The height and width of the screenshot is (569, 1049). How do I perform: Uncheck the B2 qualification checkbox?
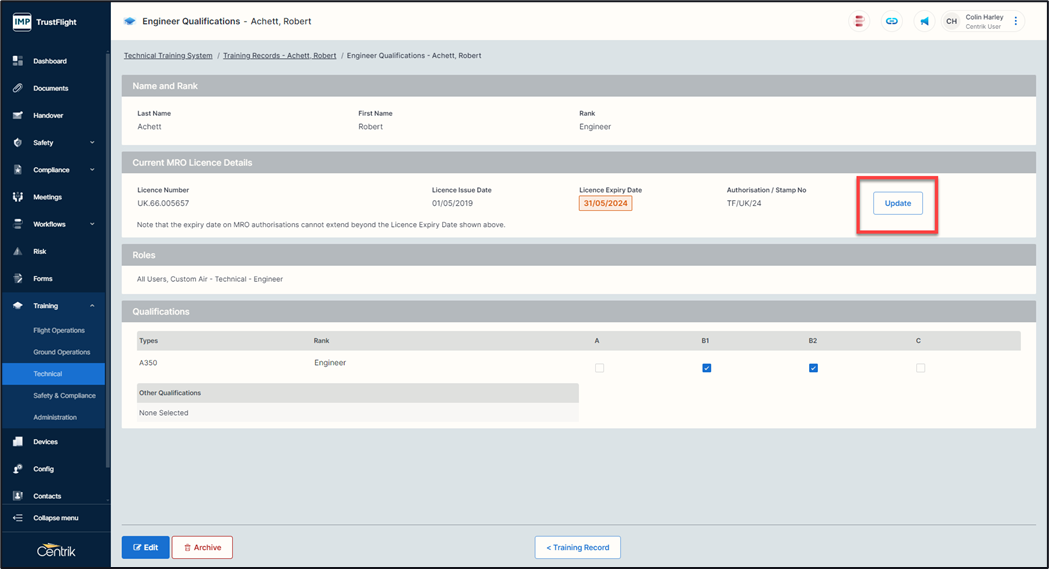(813, 368)
